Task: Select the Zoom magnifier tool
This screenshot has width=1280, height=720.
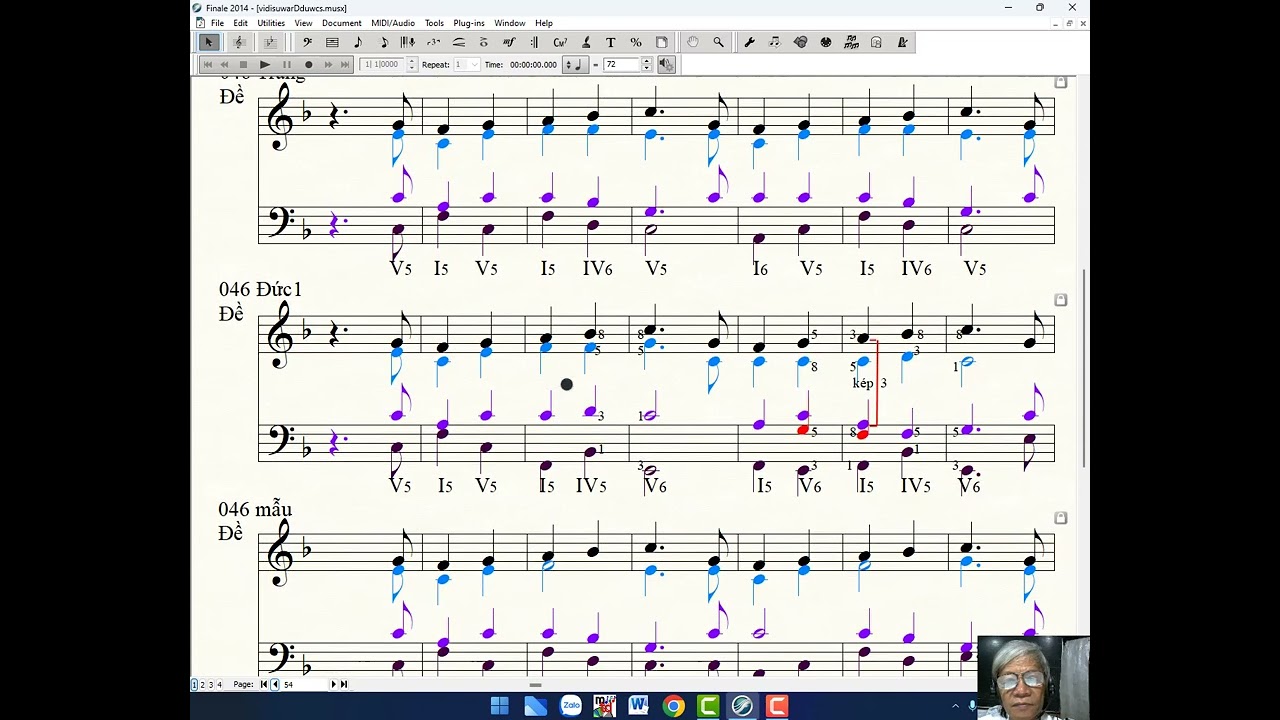Action: point(718,42)
